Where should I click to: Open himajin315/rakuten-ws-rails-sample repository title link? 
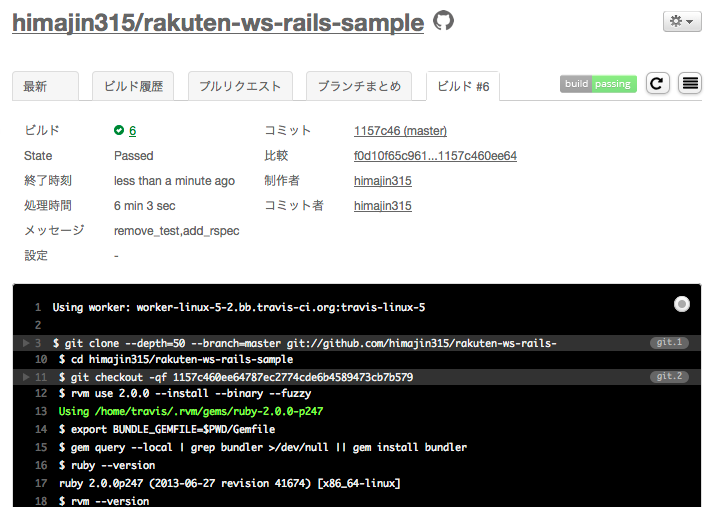(218, 23)
